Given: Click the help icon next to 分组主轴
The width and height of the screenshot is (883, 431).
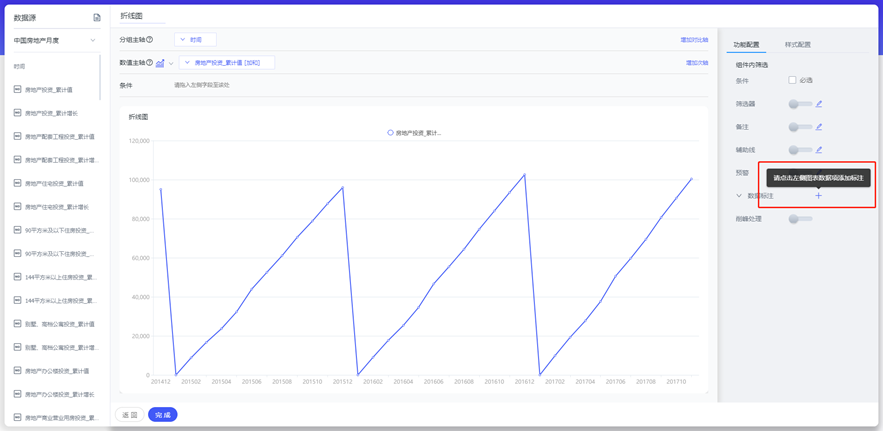Looking at the screenshot, I should point(150,40).
